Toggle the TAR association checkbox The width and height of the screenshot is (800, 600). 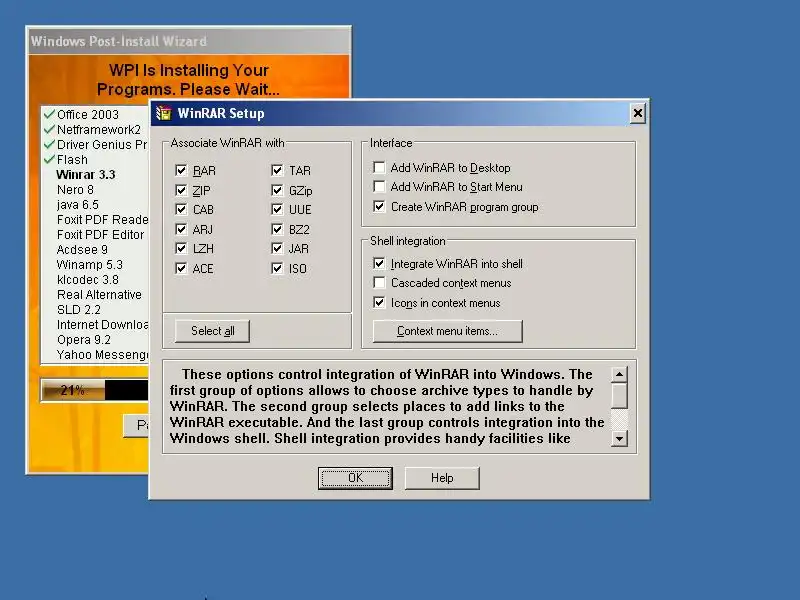pyautogui.click(x=277, y=170)
